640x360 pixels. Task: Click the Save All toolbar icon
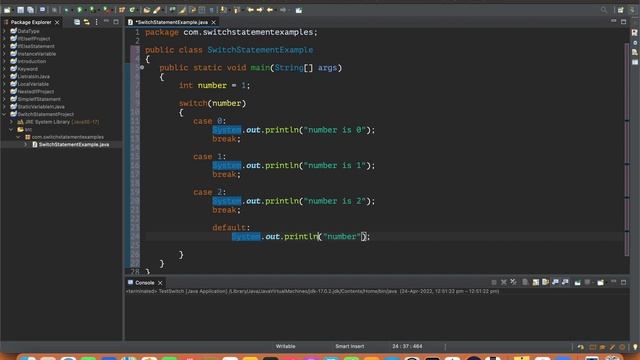pos(30,10)
